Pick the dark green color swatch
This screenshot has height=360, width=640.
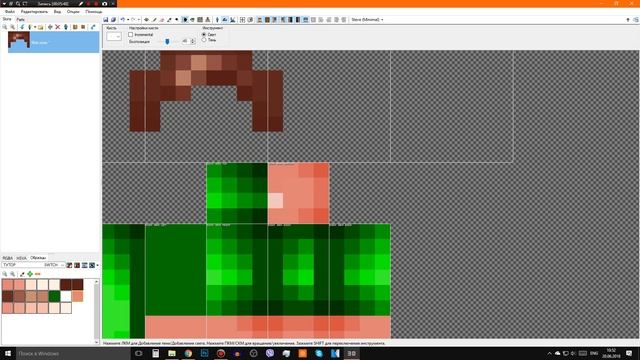pyautogui.click(x=54, y=296)
